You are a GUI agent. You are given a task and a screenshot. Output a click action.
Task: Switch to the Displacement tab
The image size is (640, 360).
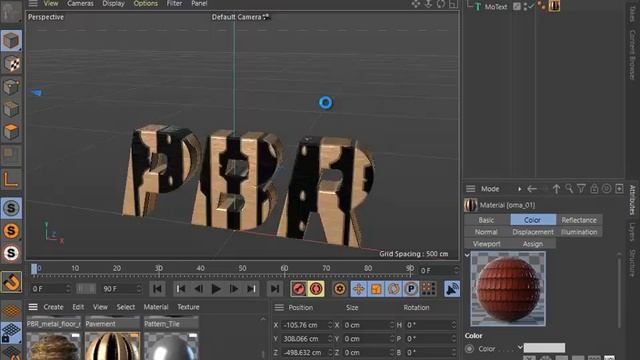pos(533,232)
